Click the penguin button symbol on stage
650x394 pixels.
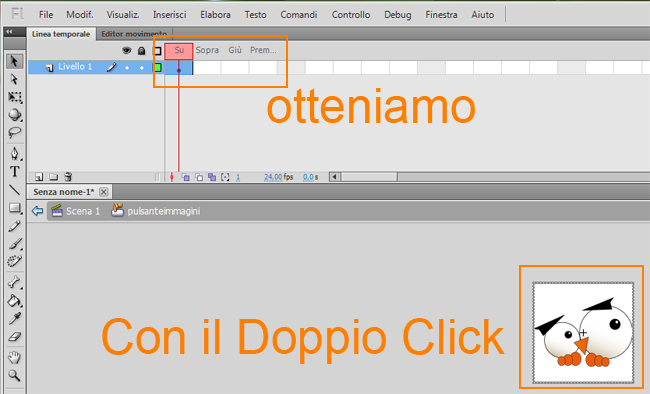[583, 333]
